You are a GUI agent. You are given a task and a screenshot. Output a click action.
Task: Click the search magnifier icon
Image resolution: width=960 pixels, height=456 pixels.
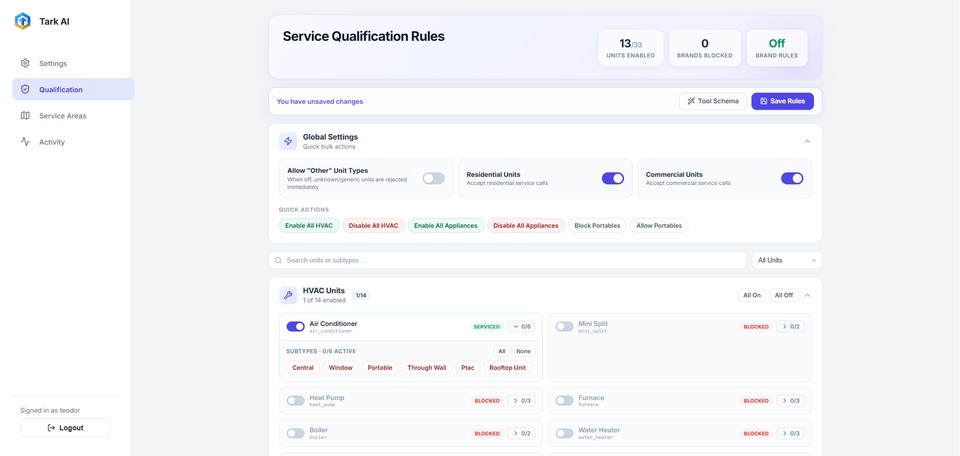point(279,260)
